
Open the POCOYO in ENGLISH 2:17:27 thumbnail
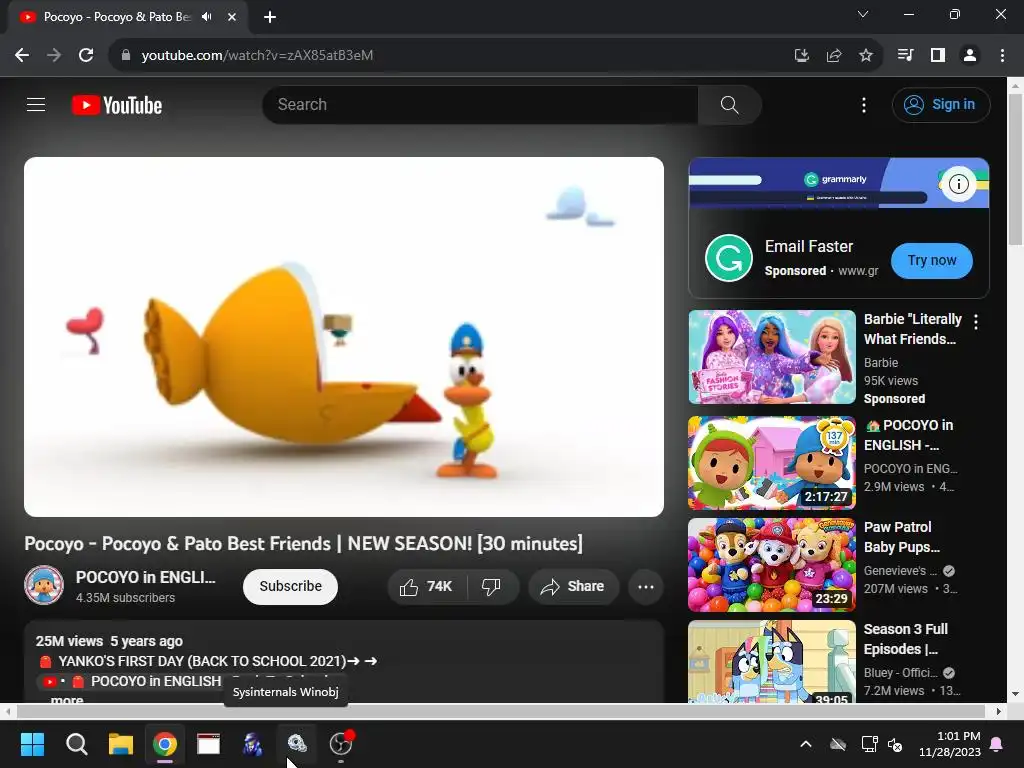pyautogui.click(x=772, y=463)
